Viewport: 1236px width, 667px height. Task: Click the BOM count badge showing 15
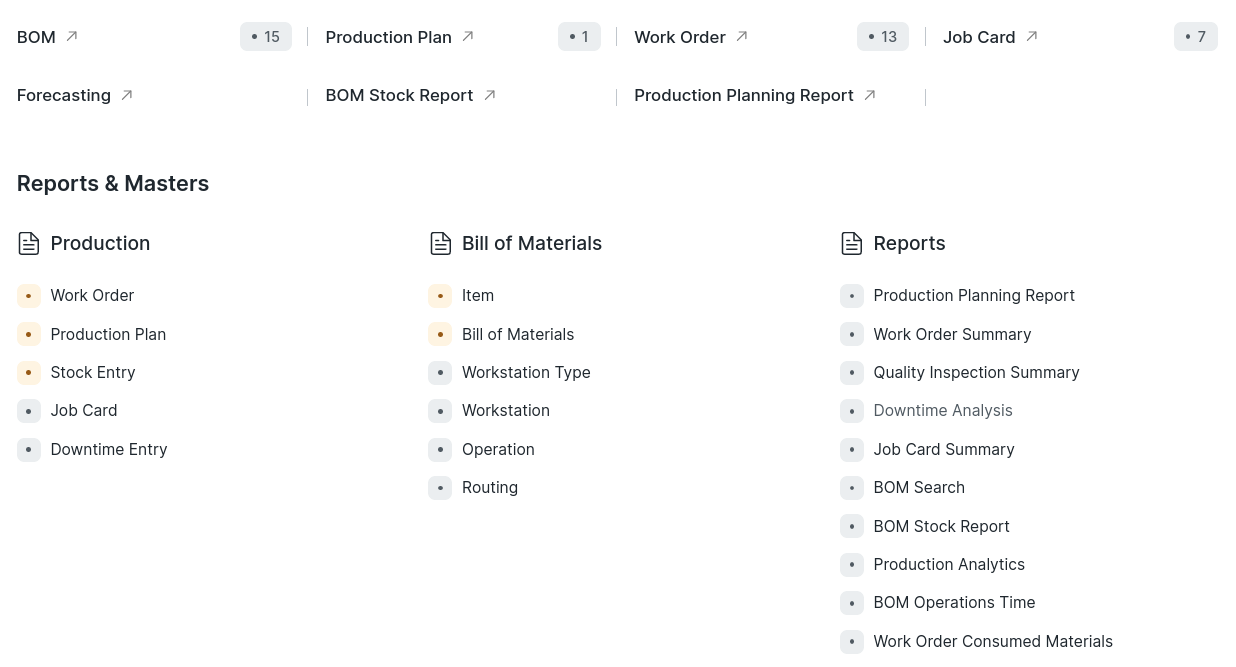(x=266, y=37)
